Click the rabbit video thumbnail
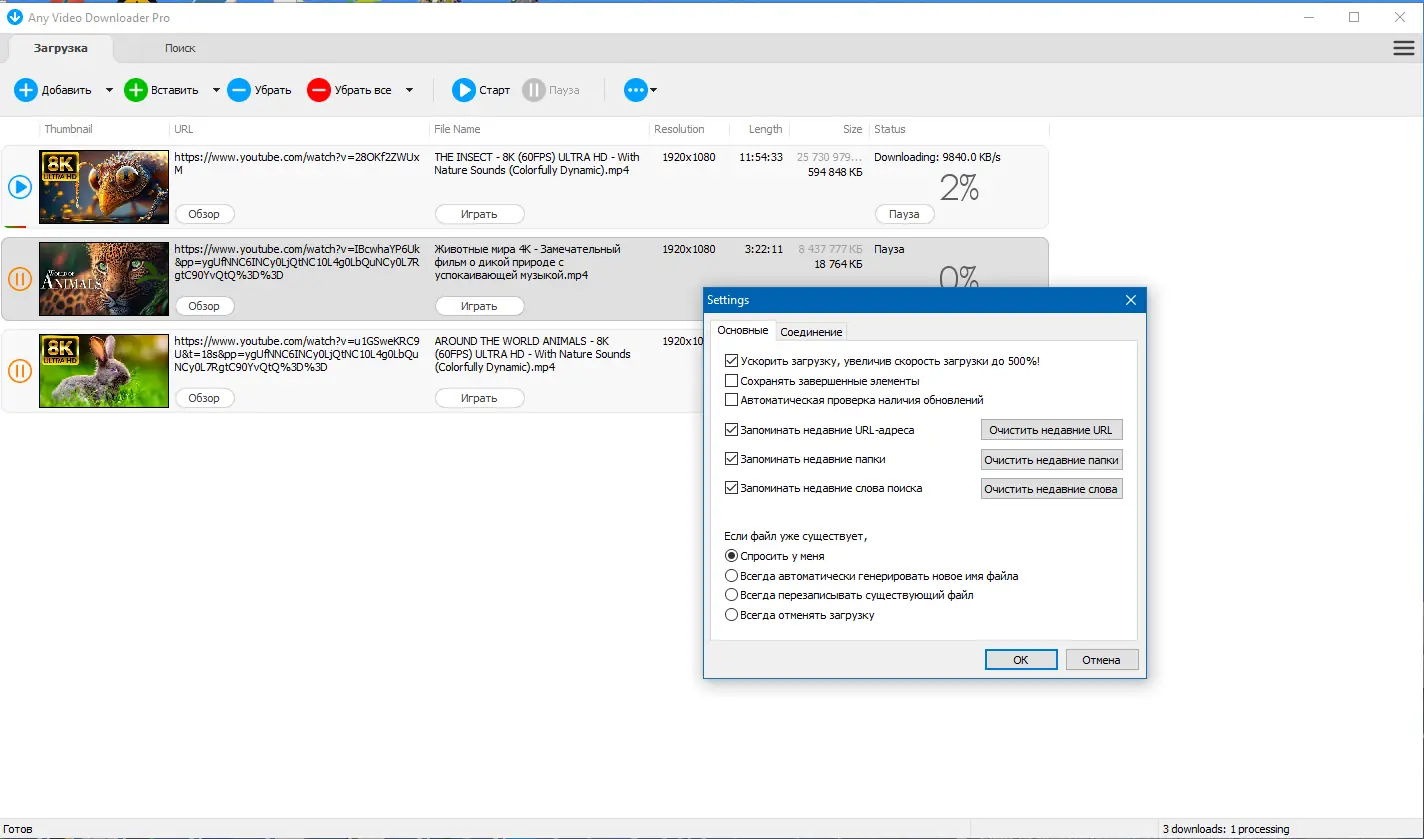The image size is (1424, 839). [103, 370]
